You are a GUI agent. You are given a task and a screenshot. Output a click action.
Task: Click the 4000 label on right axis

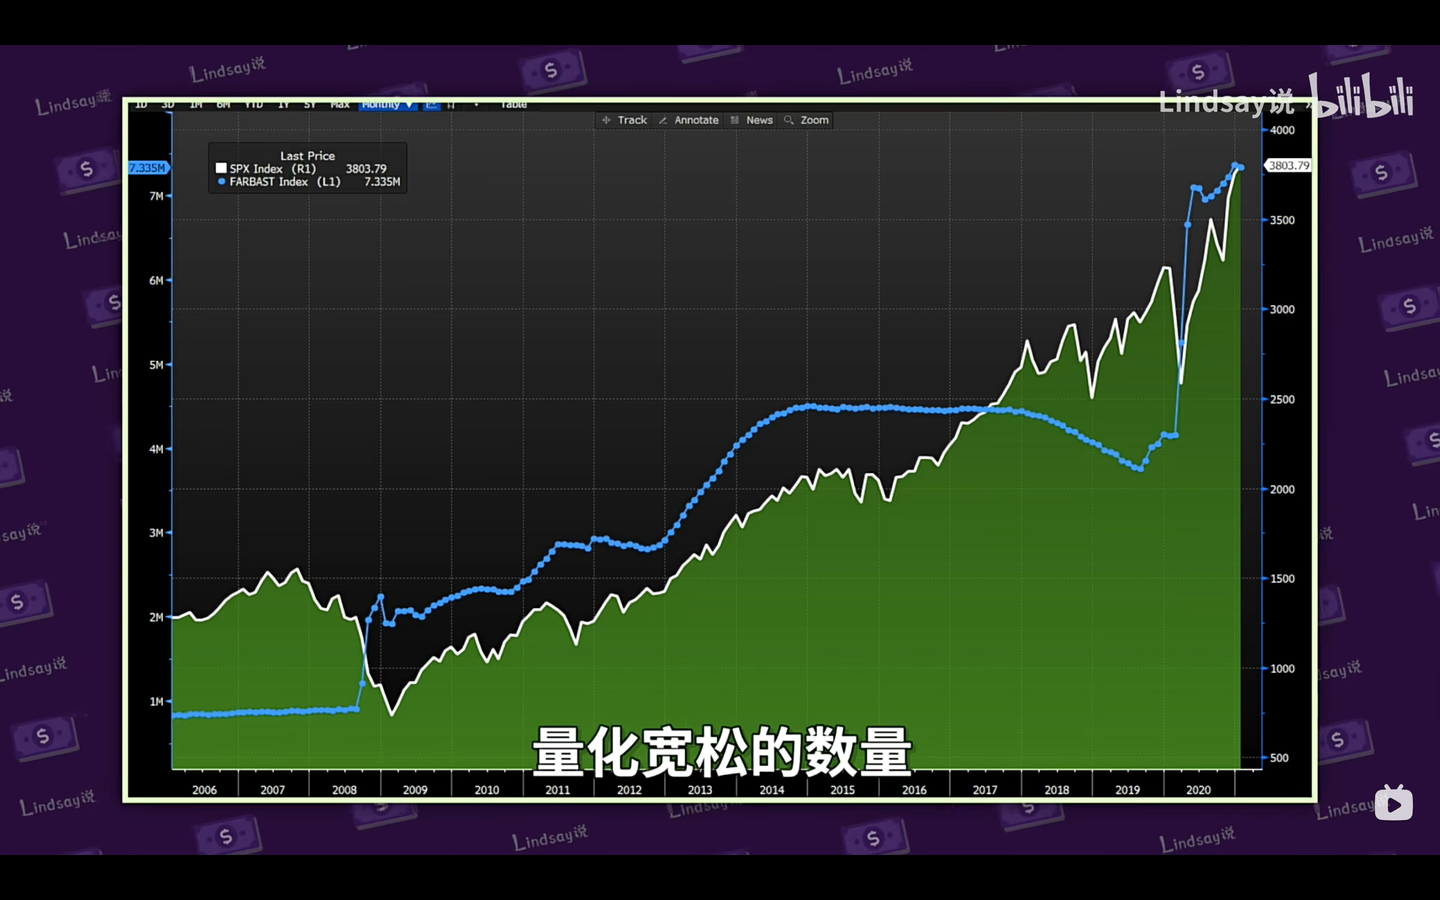tap(1282, 130)
